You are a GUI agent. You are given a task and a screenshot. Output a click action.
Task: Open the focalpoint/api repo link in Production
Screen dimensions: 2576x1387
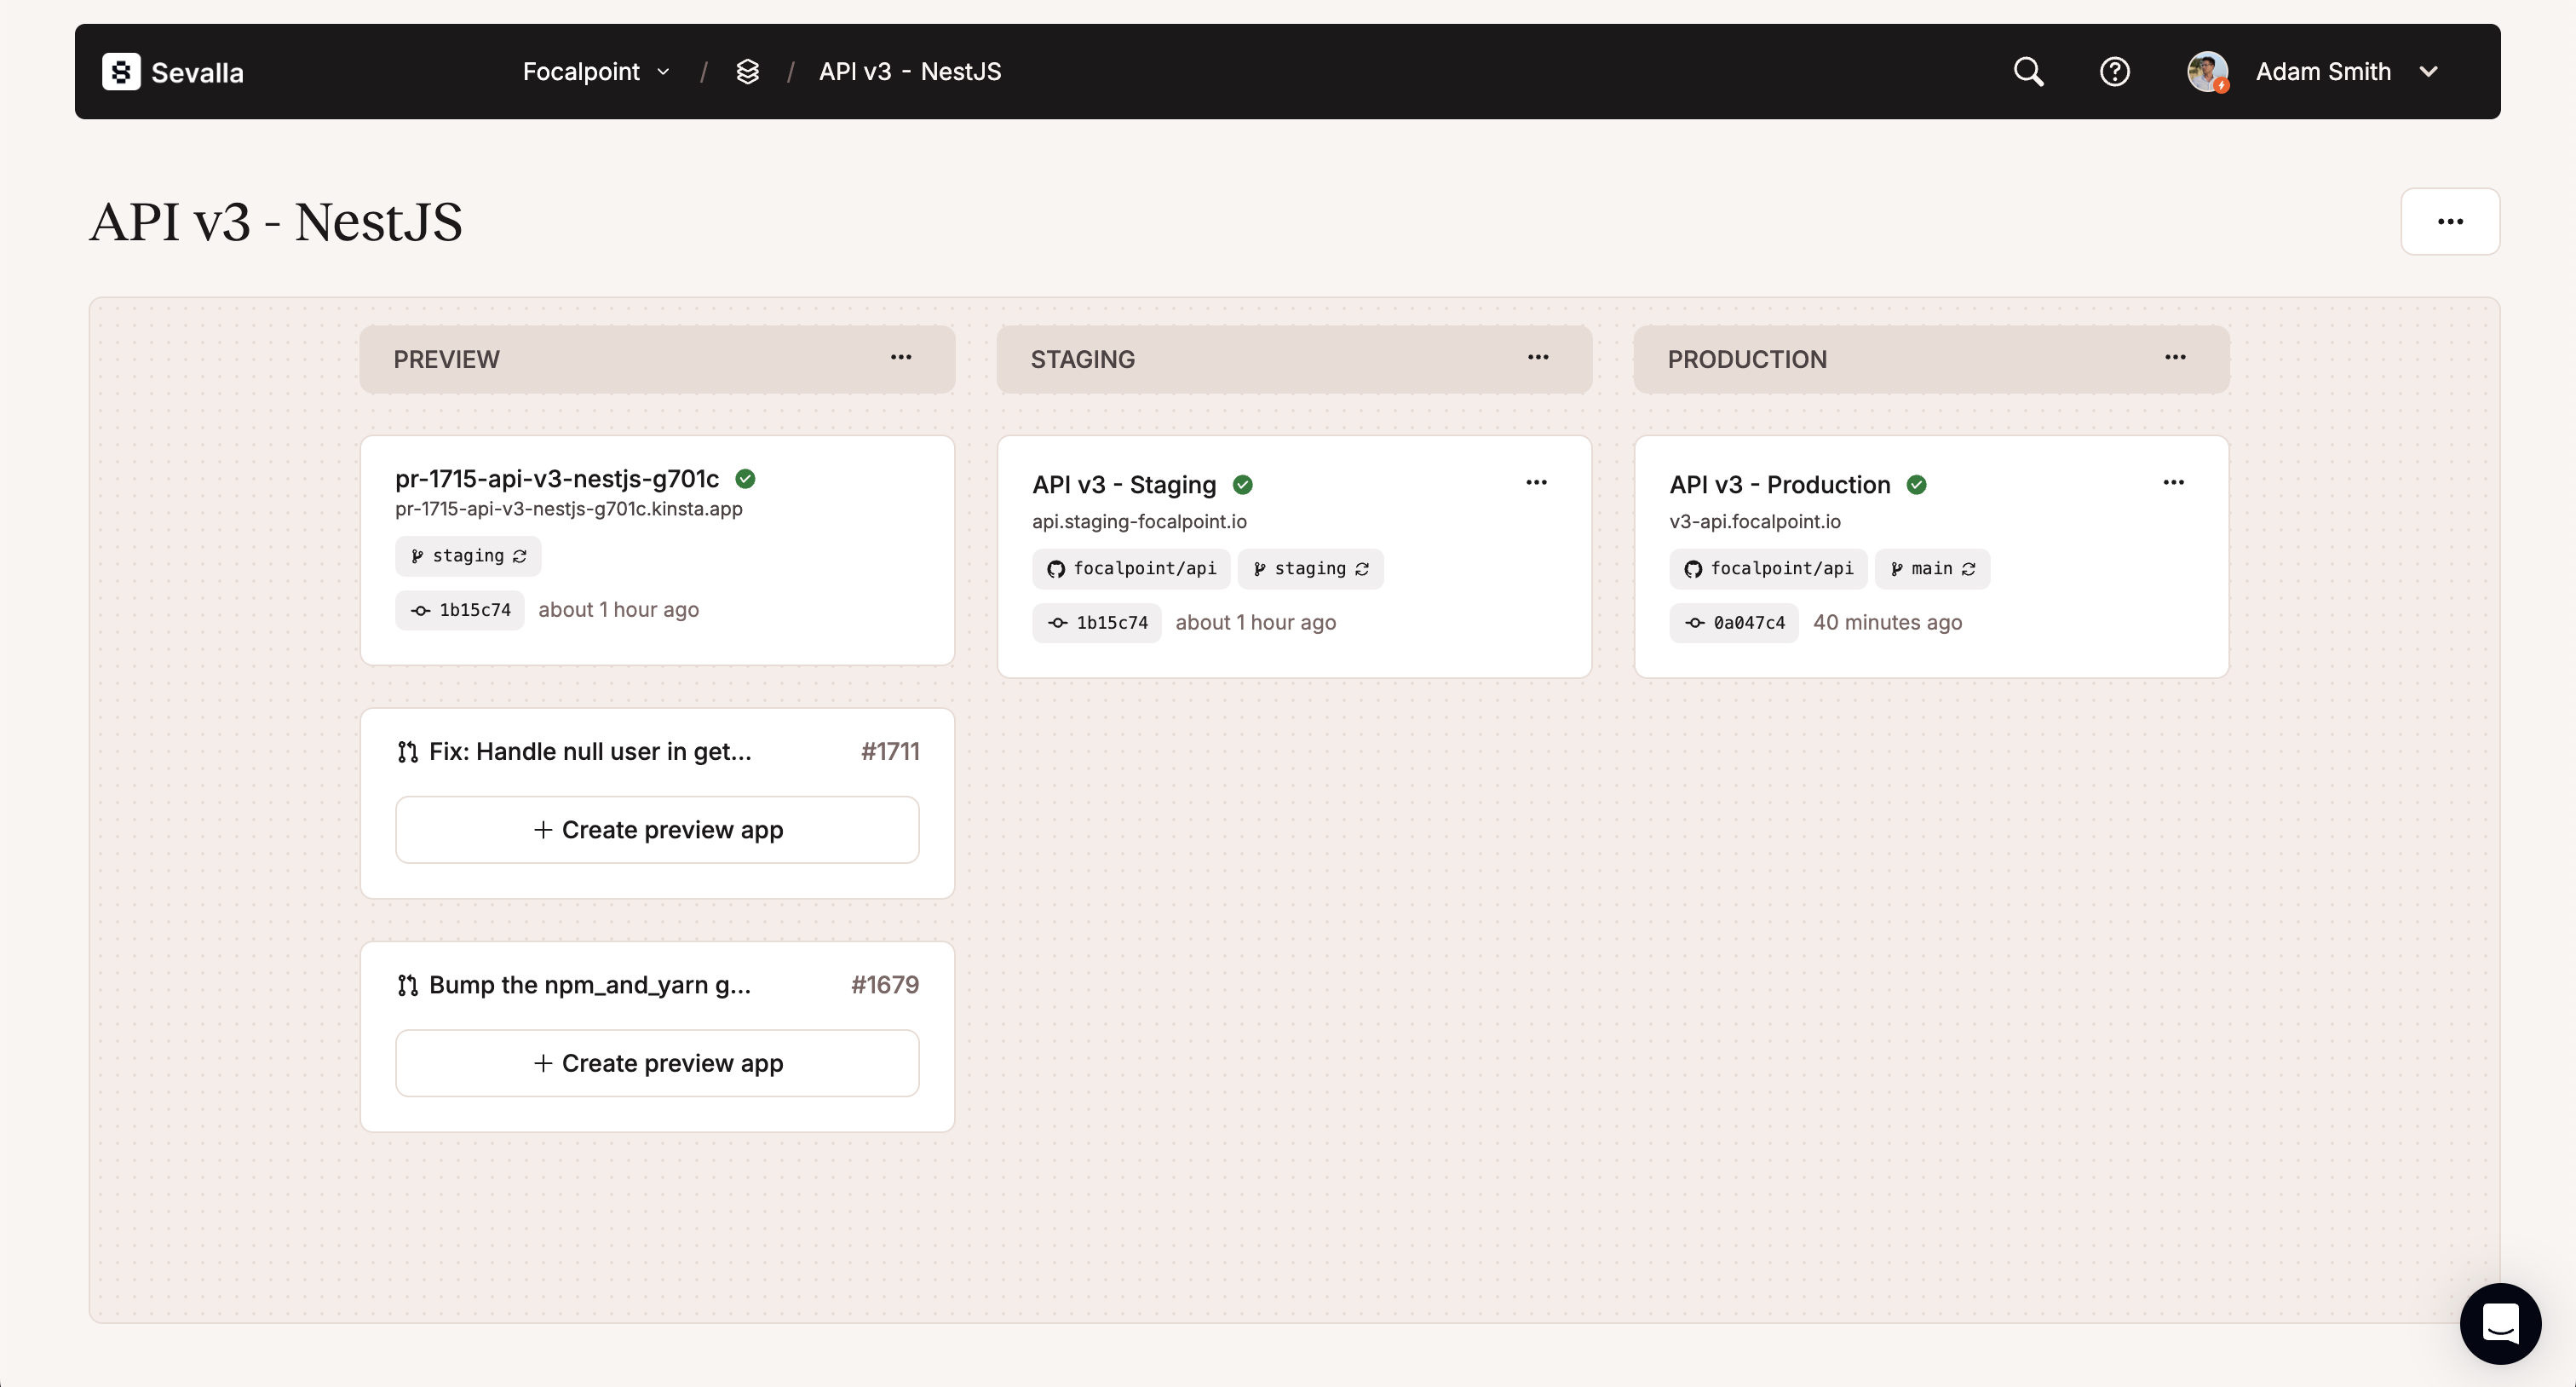[1767, 569]
